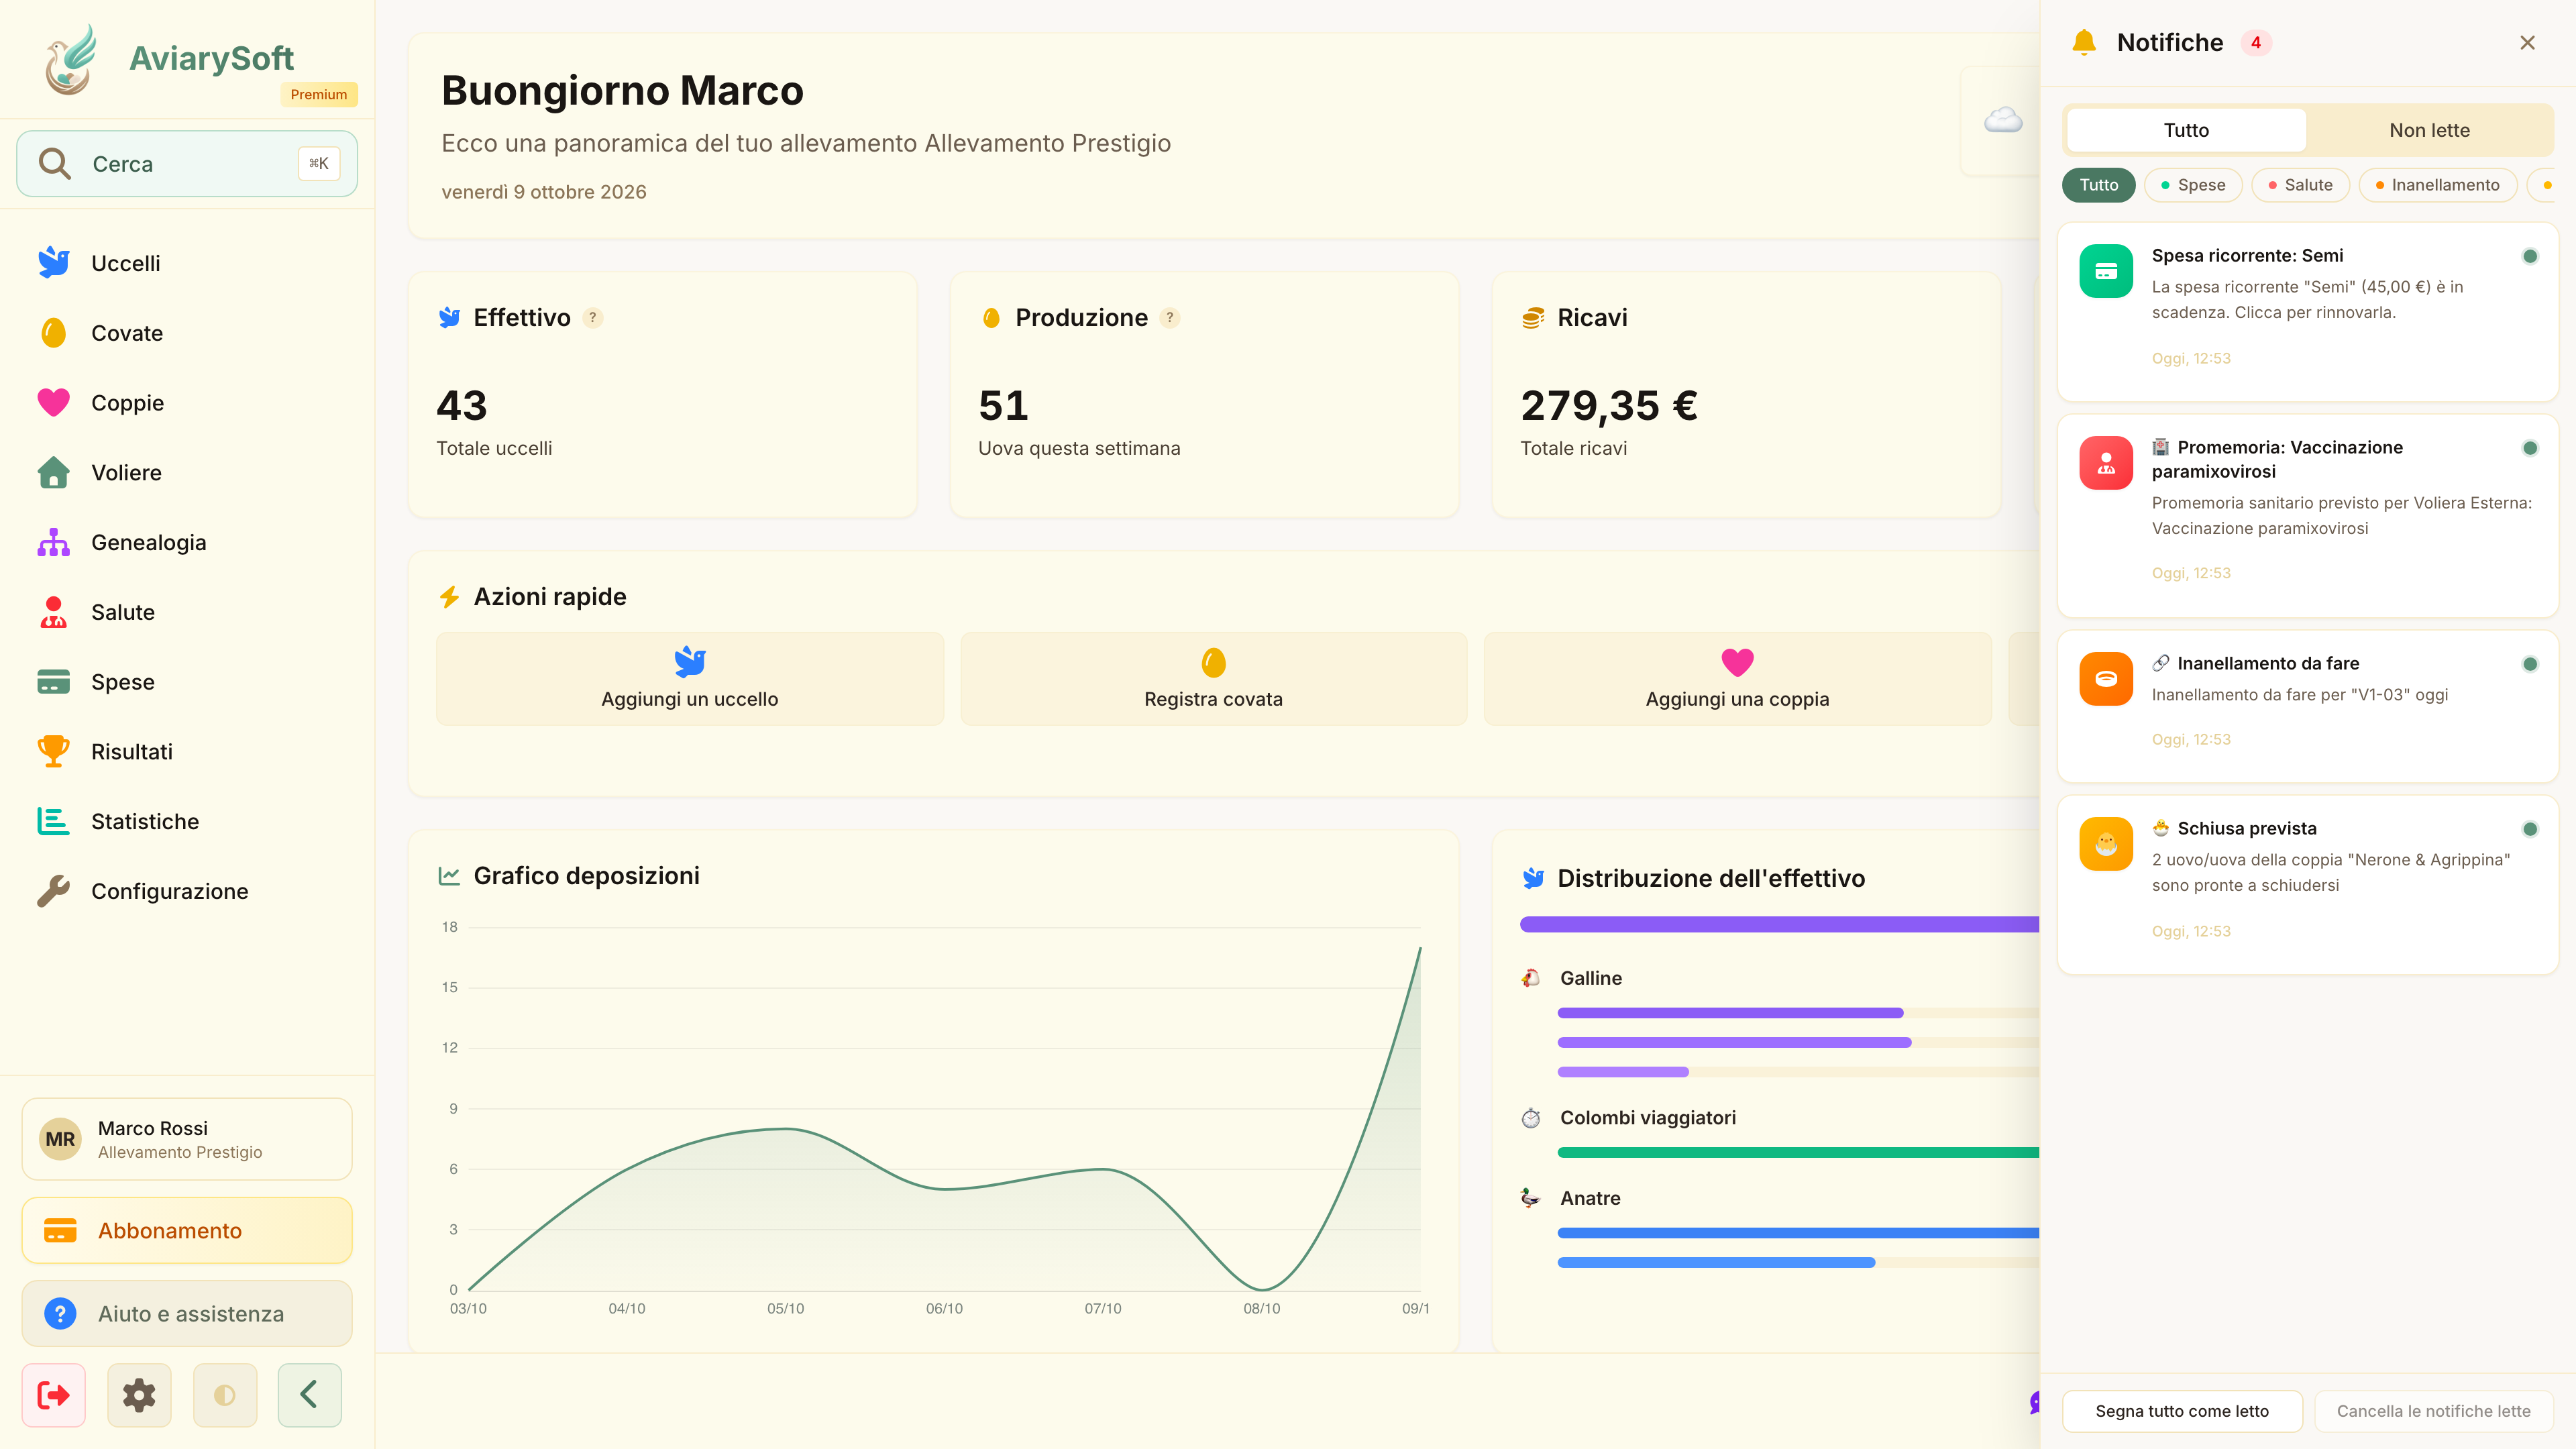
Task: Click the Statistiche chart icon
Action: pos(53,821)
